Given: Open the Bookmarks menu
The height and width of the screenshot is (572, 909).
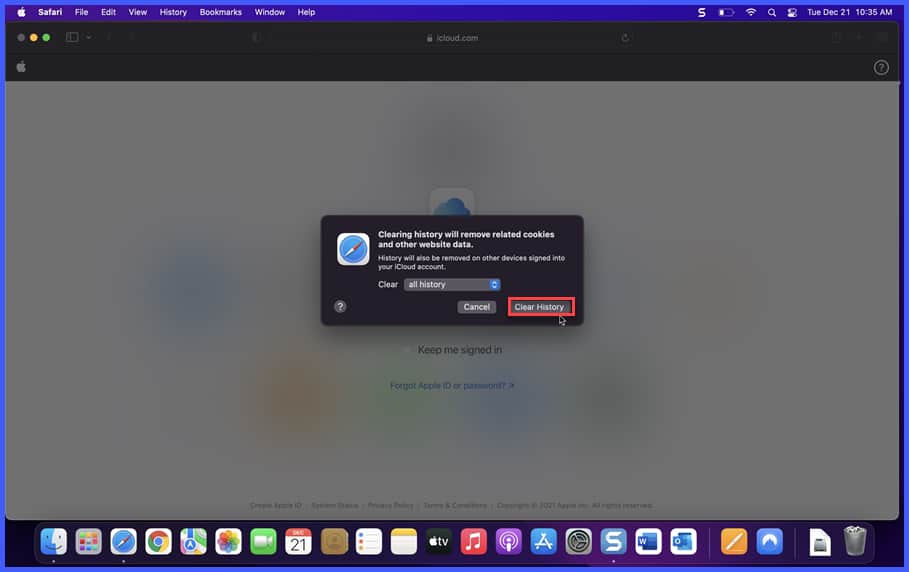Looking at the screenshot, I should [220, 12].
